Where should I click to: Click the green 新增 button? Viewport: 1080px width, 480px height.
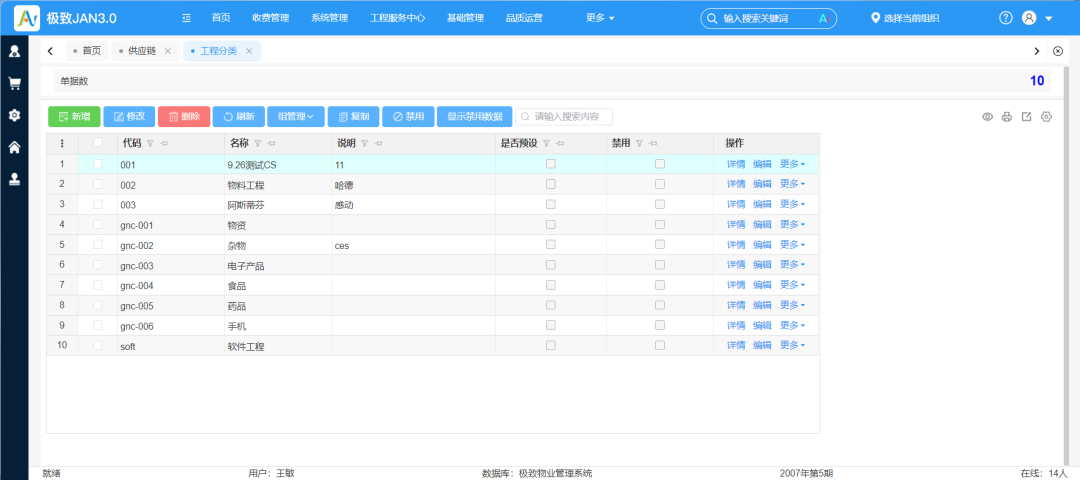(74, 116)
